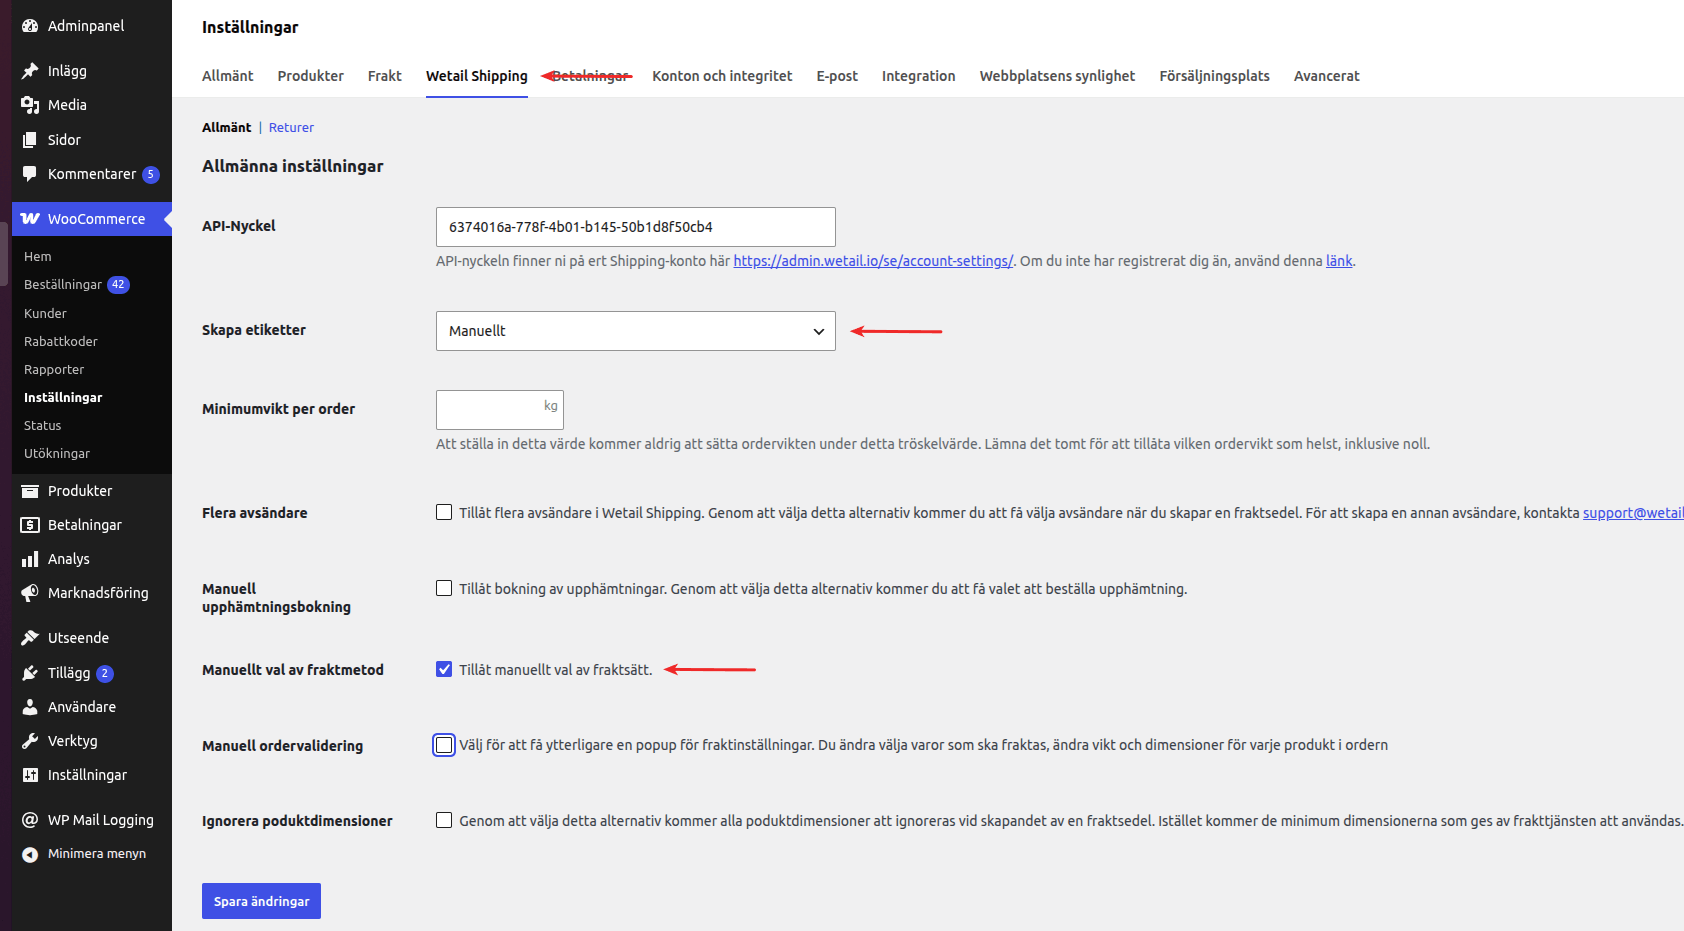The width and height of the screenshot is (1684, 931).
Task: Open the Kunder submenu item
Action: (45, 313)
